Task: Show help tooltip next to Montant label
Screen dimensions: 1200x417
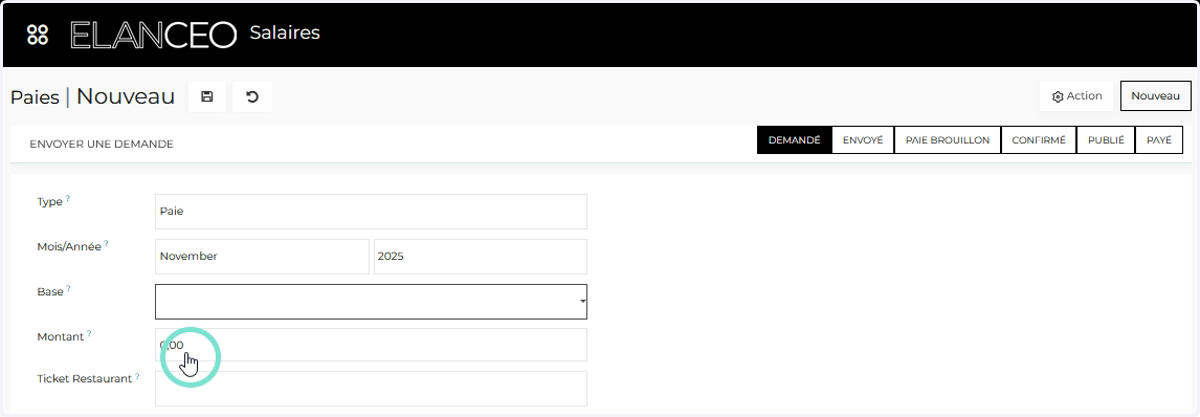Action: click(89, 334)
